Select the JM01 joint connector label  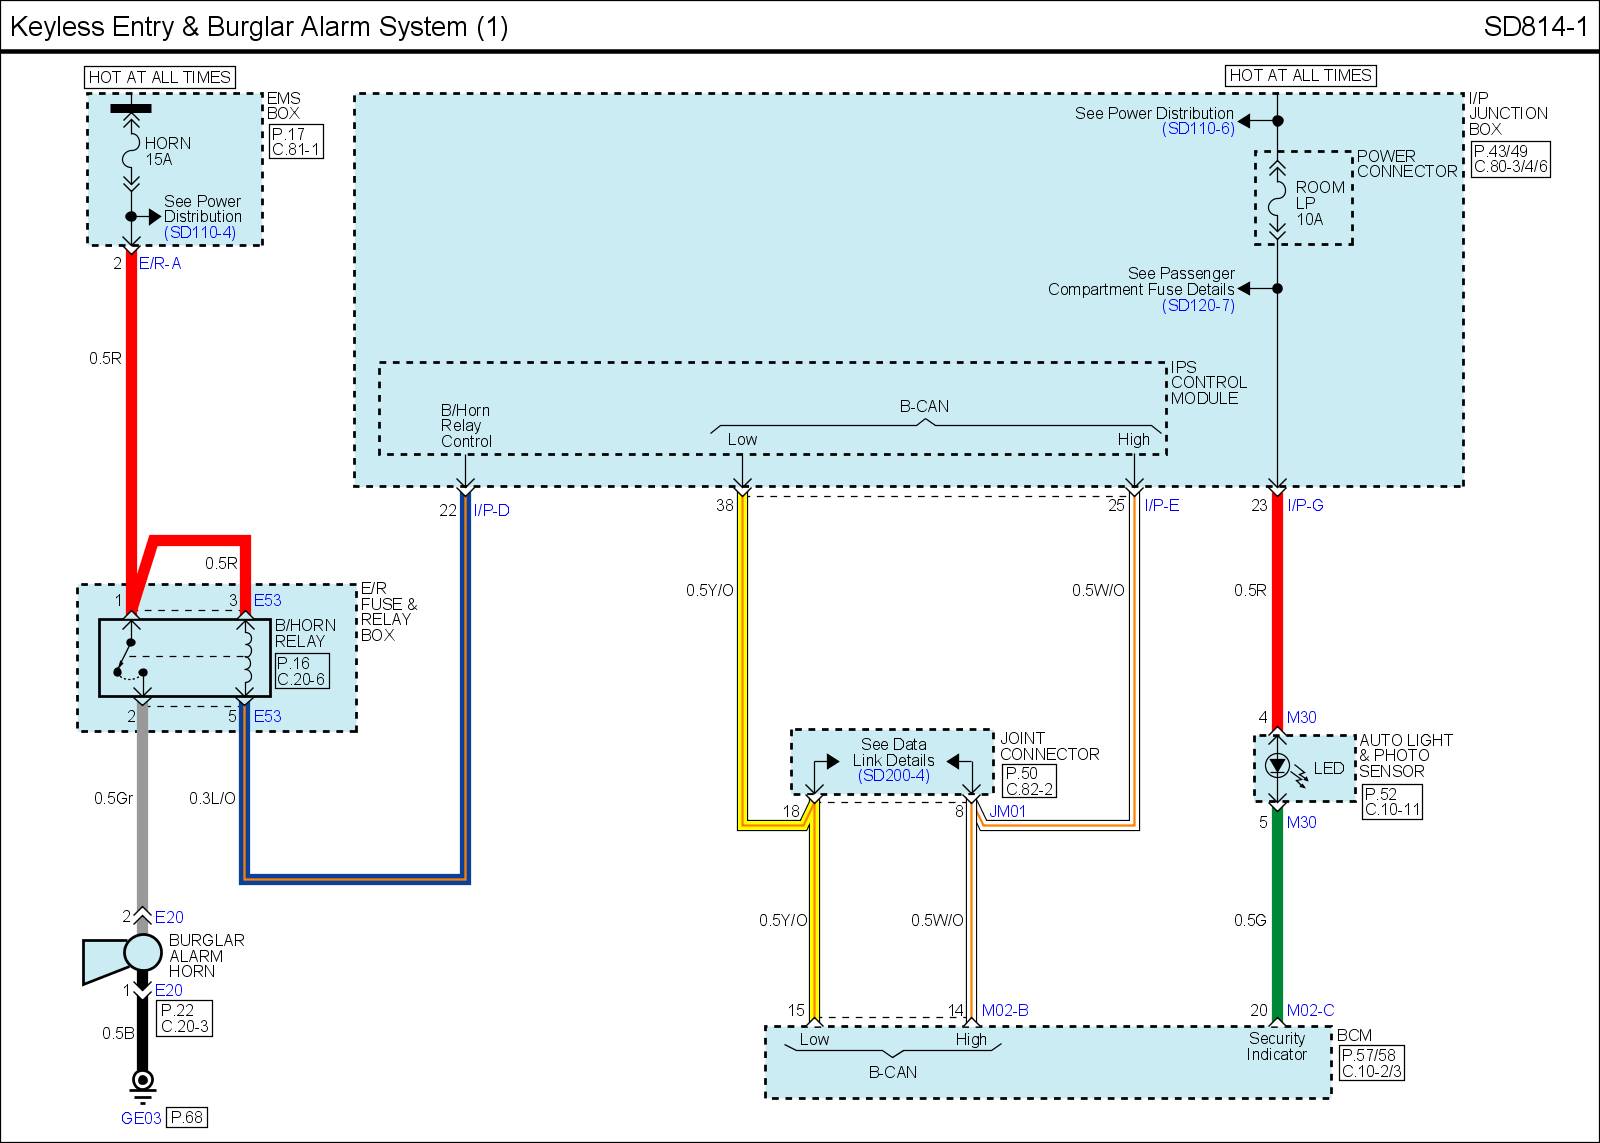tap(1008, 812)
